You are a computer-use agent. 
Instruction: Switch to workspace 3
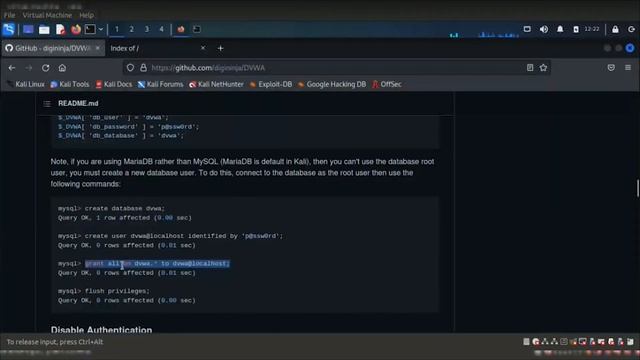point(147,29)
